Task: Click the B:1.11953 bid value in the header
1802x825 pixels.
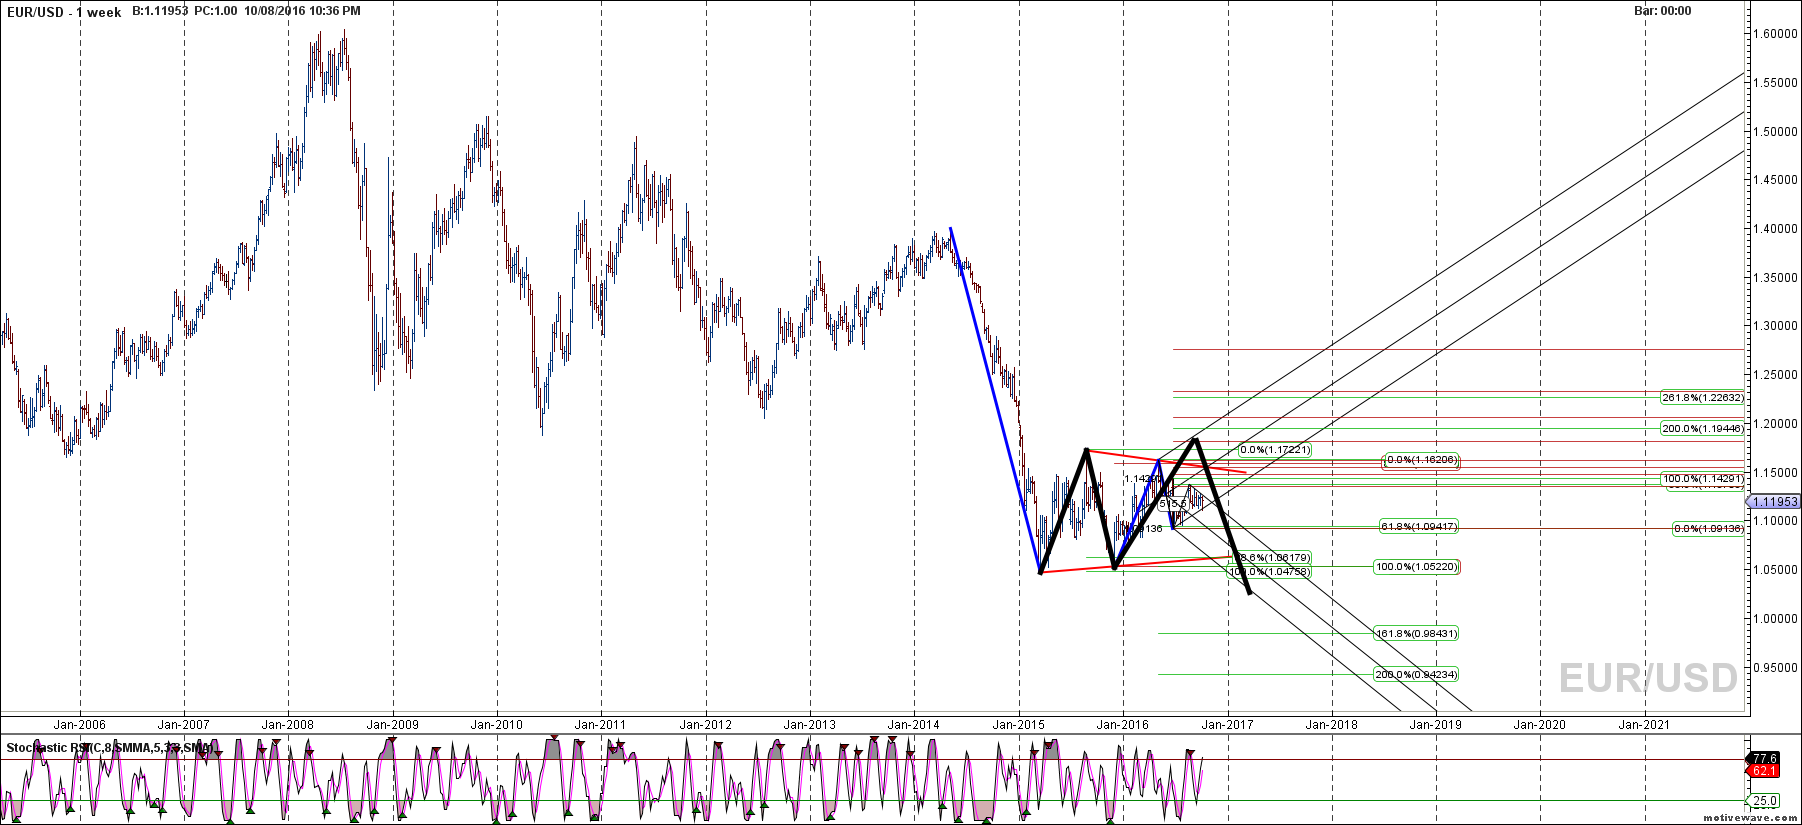Action: click(x=160, y=11)
